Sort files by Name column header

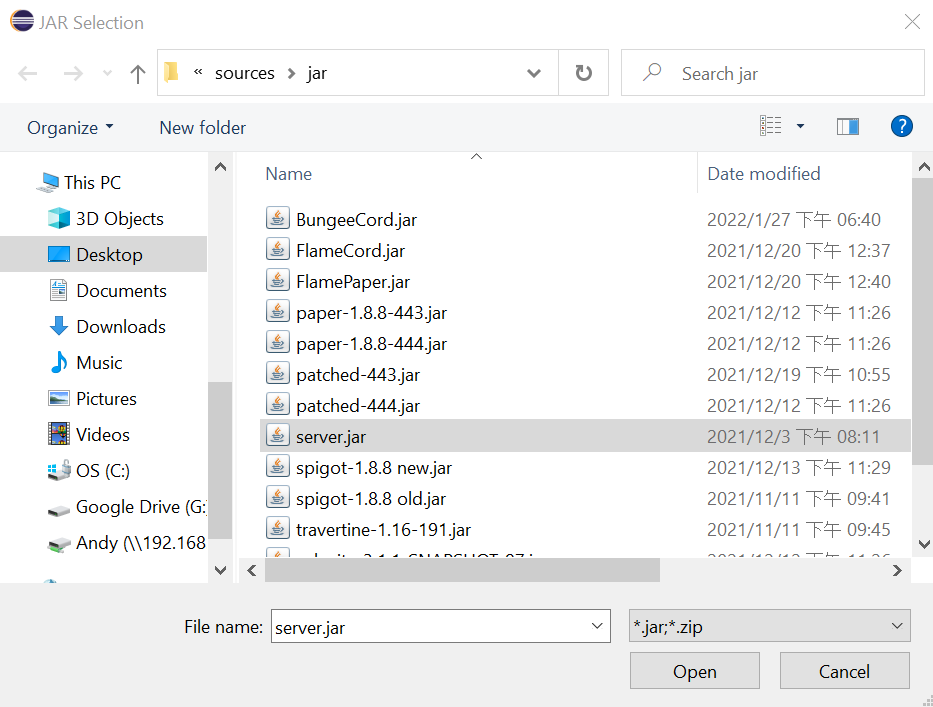click(x=288, y=174)
